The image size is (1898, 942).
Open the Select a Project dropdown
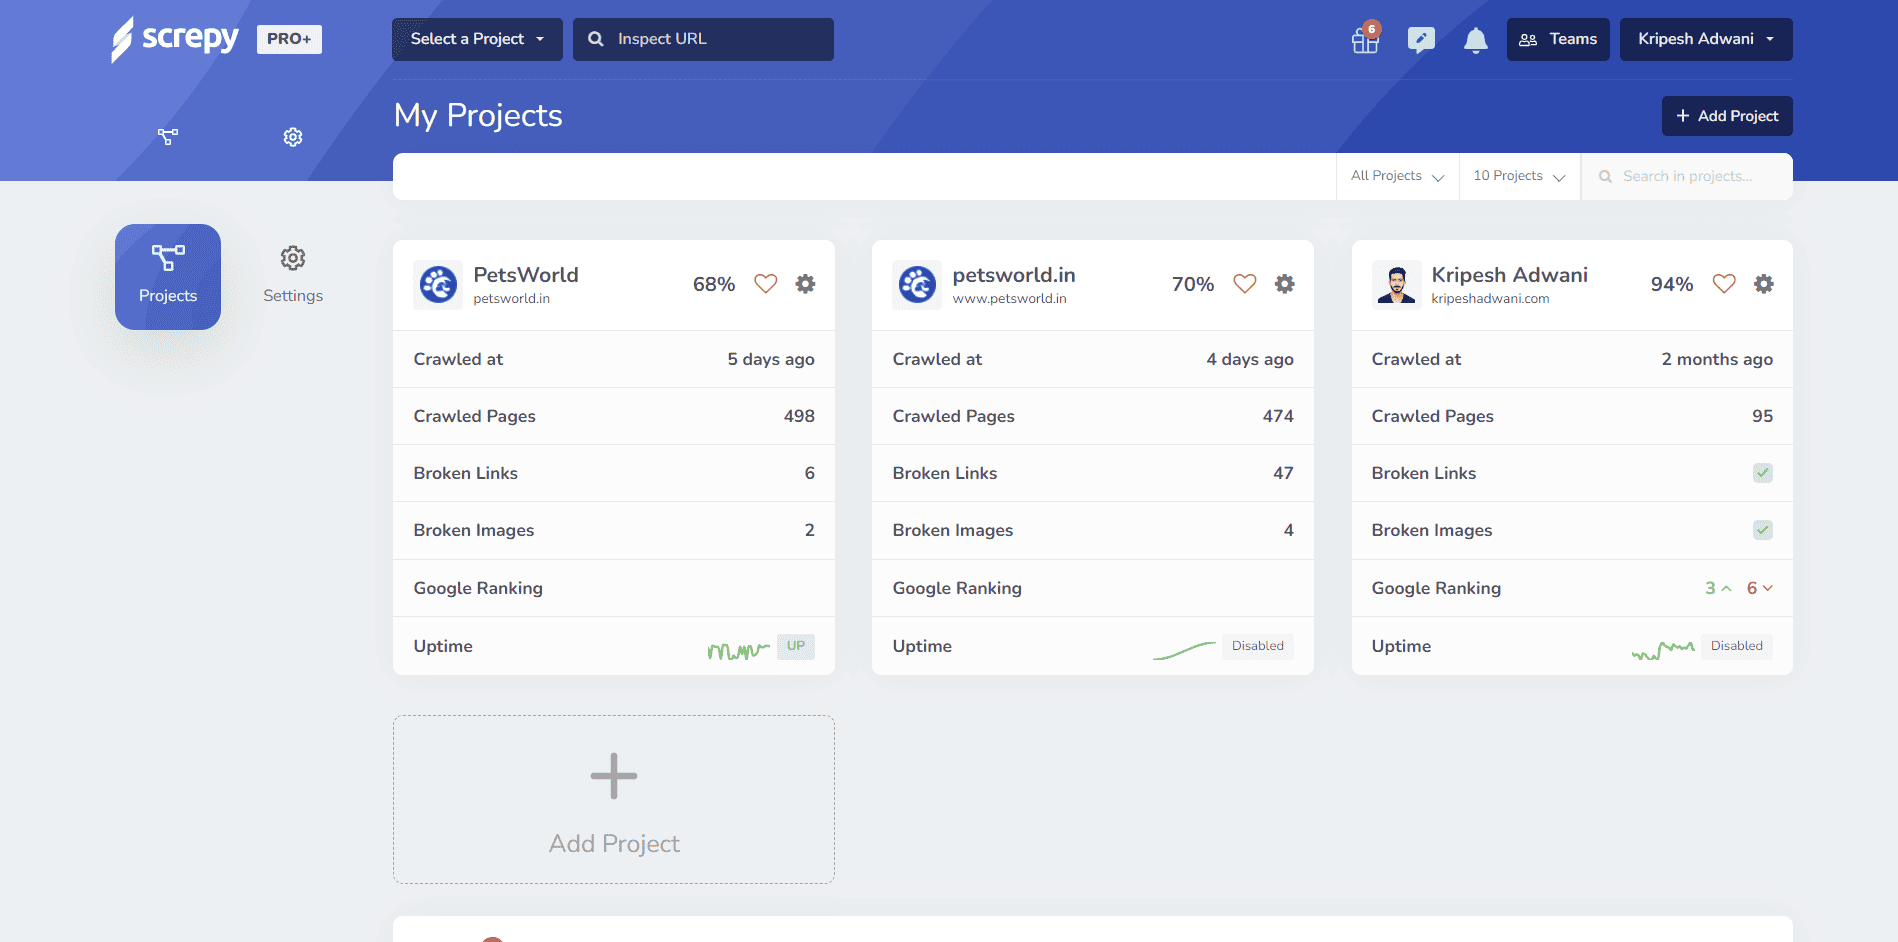coord(477,39)
